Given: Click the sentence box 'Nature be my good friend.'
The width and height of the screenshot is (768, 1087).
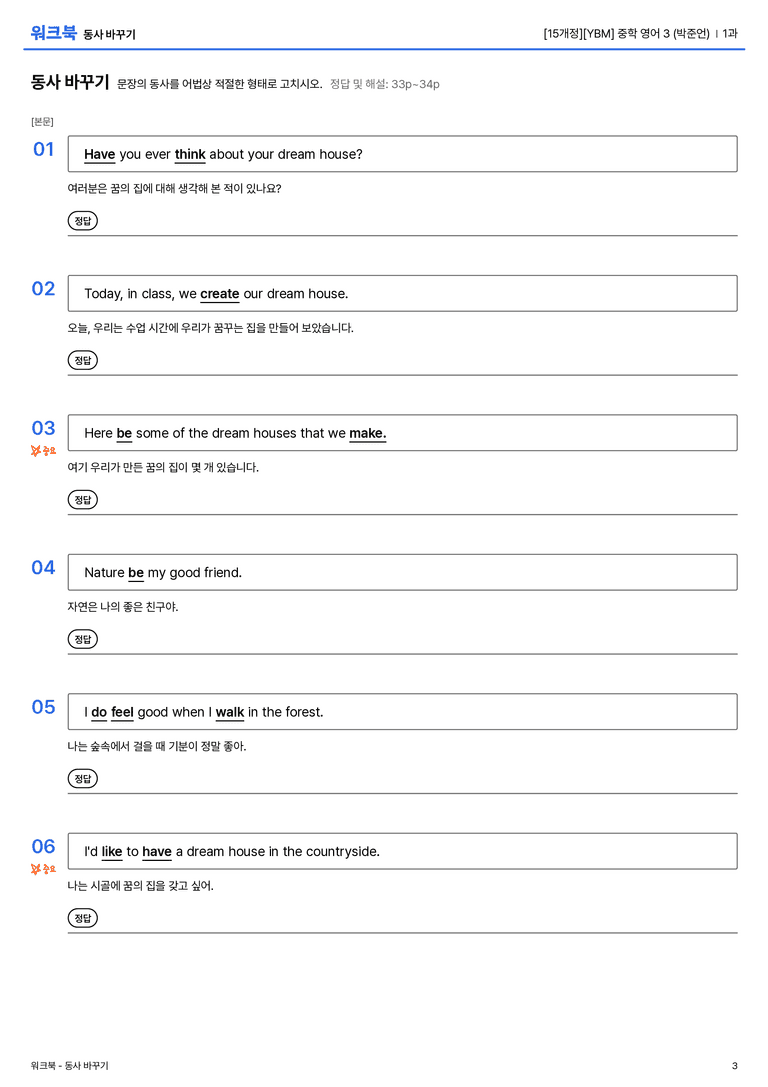Looking at the screenshot, I should click(403, 573).
